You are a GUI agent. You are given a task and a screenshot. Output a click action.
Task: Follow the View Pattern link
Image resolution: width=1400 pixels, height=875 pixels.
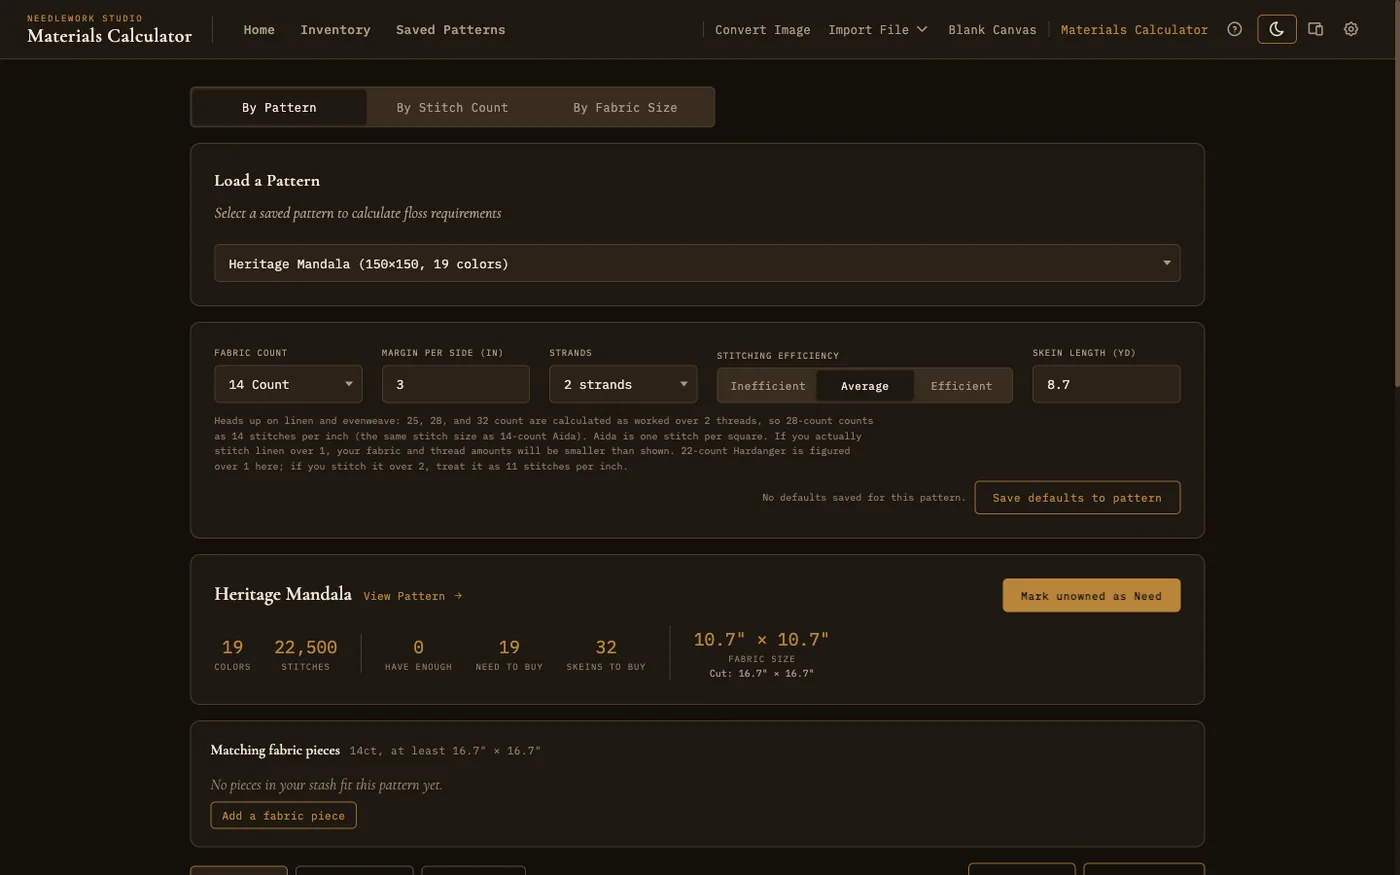point(412,596)
